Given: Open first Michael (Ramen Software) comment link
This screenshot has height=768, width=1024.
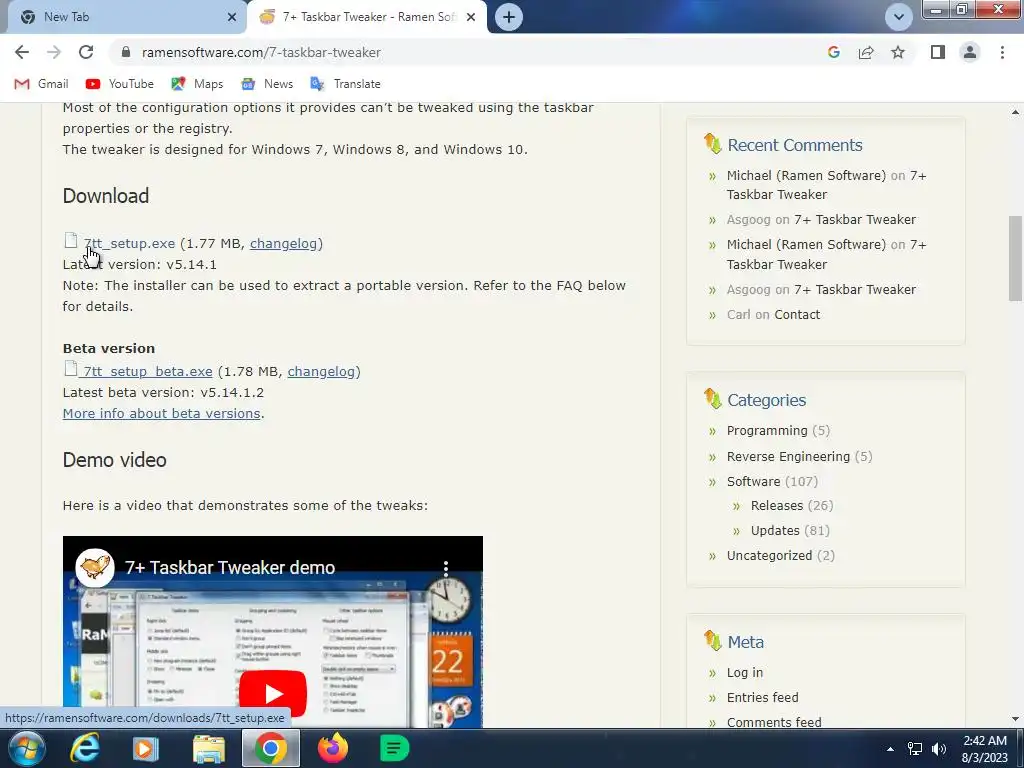Looking at the screenshot, I should [x=806, y=175].
